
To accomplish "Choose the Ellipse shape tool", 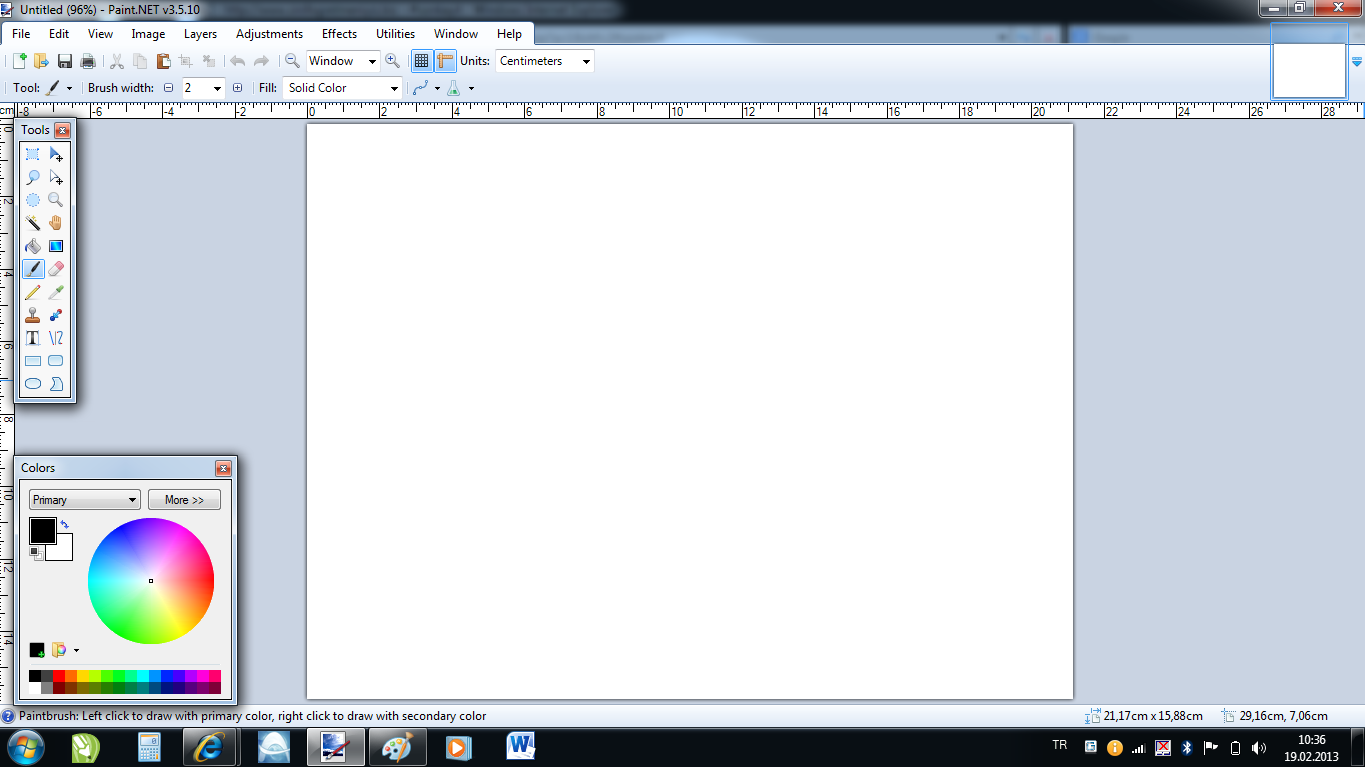I will [33, 384].
